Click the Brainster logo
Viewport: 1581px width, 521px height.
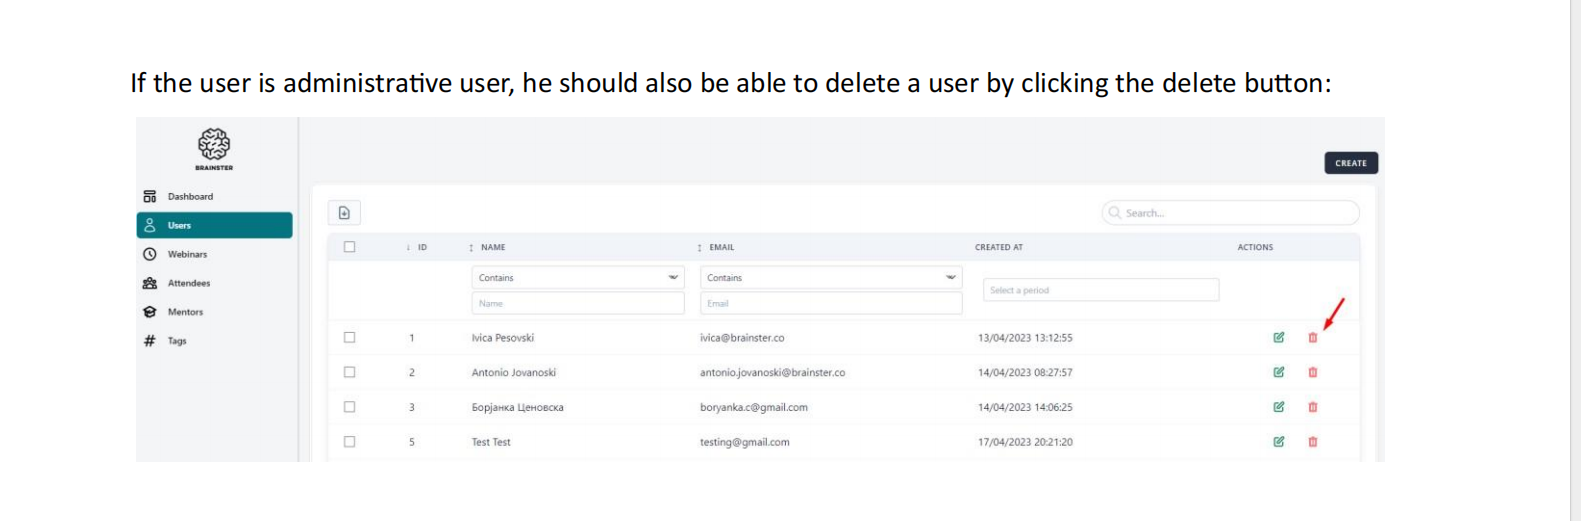(x=214, y=148)
